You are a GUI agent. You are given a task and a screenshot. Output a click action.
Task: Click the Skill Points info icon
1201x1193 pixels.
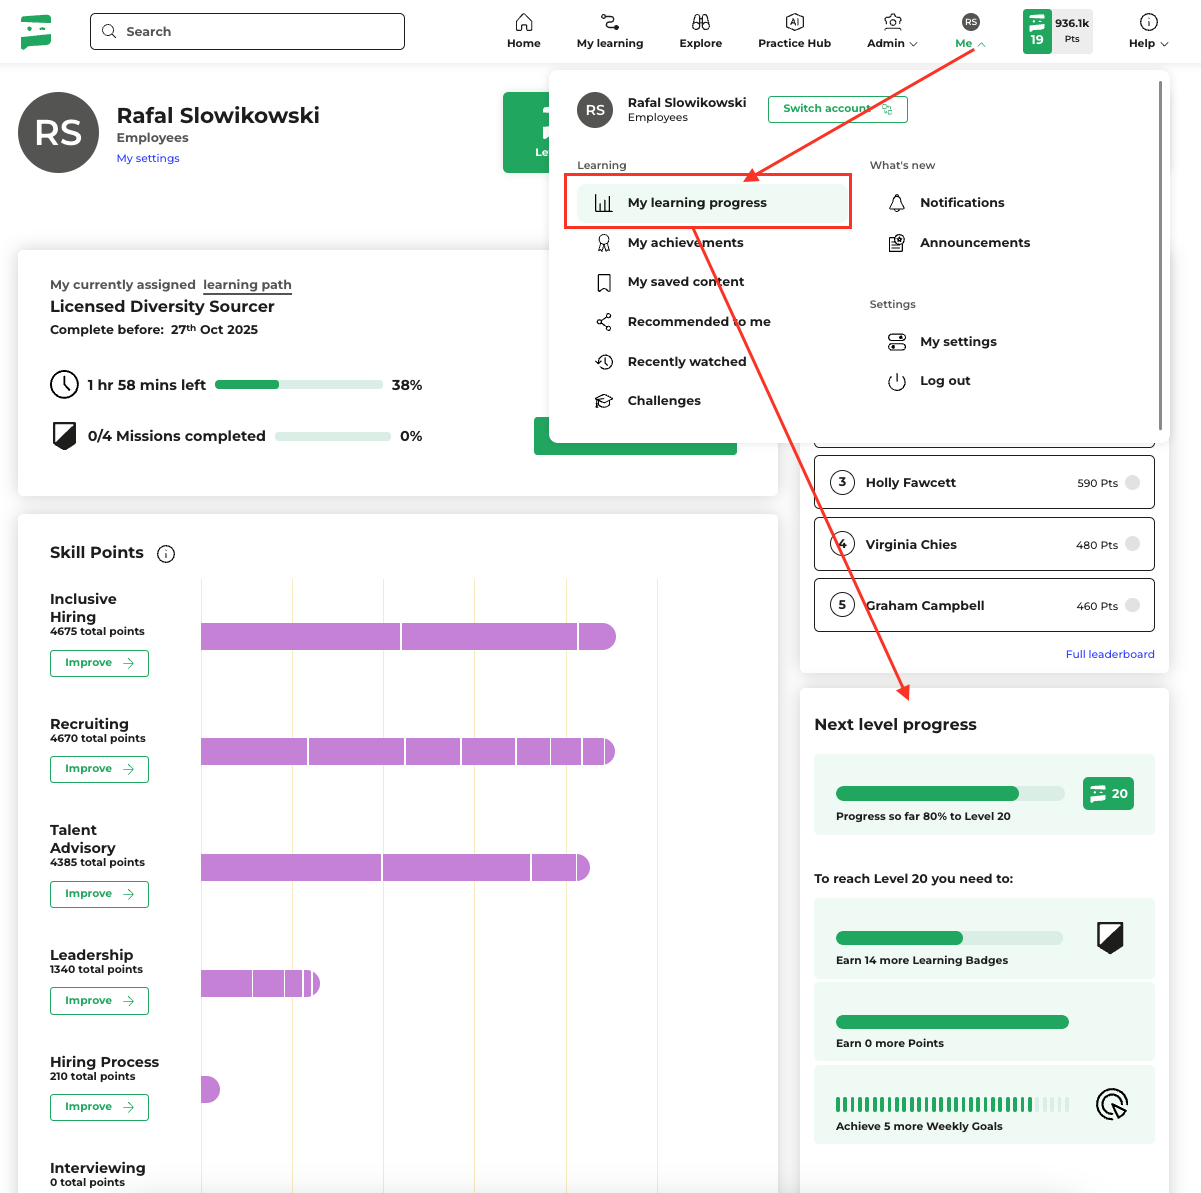pyautogui.click(x=166, y=554)
